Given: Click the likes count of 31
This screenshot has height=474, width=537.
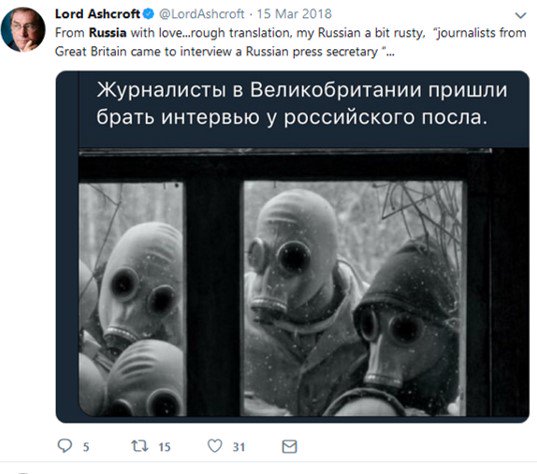Looking at the screenshot, I should coord(239,447).
